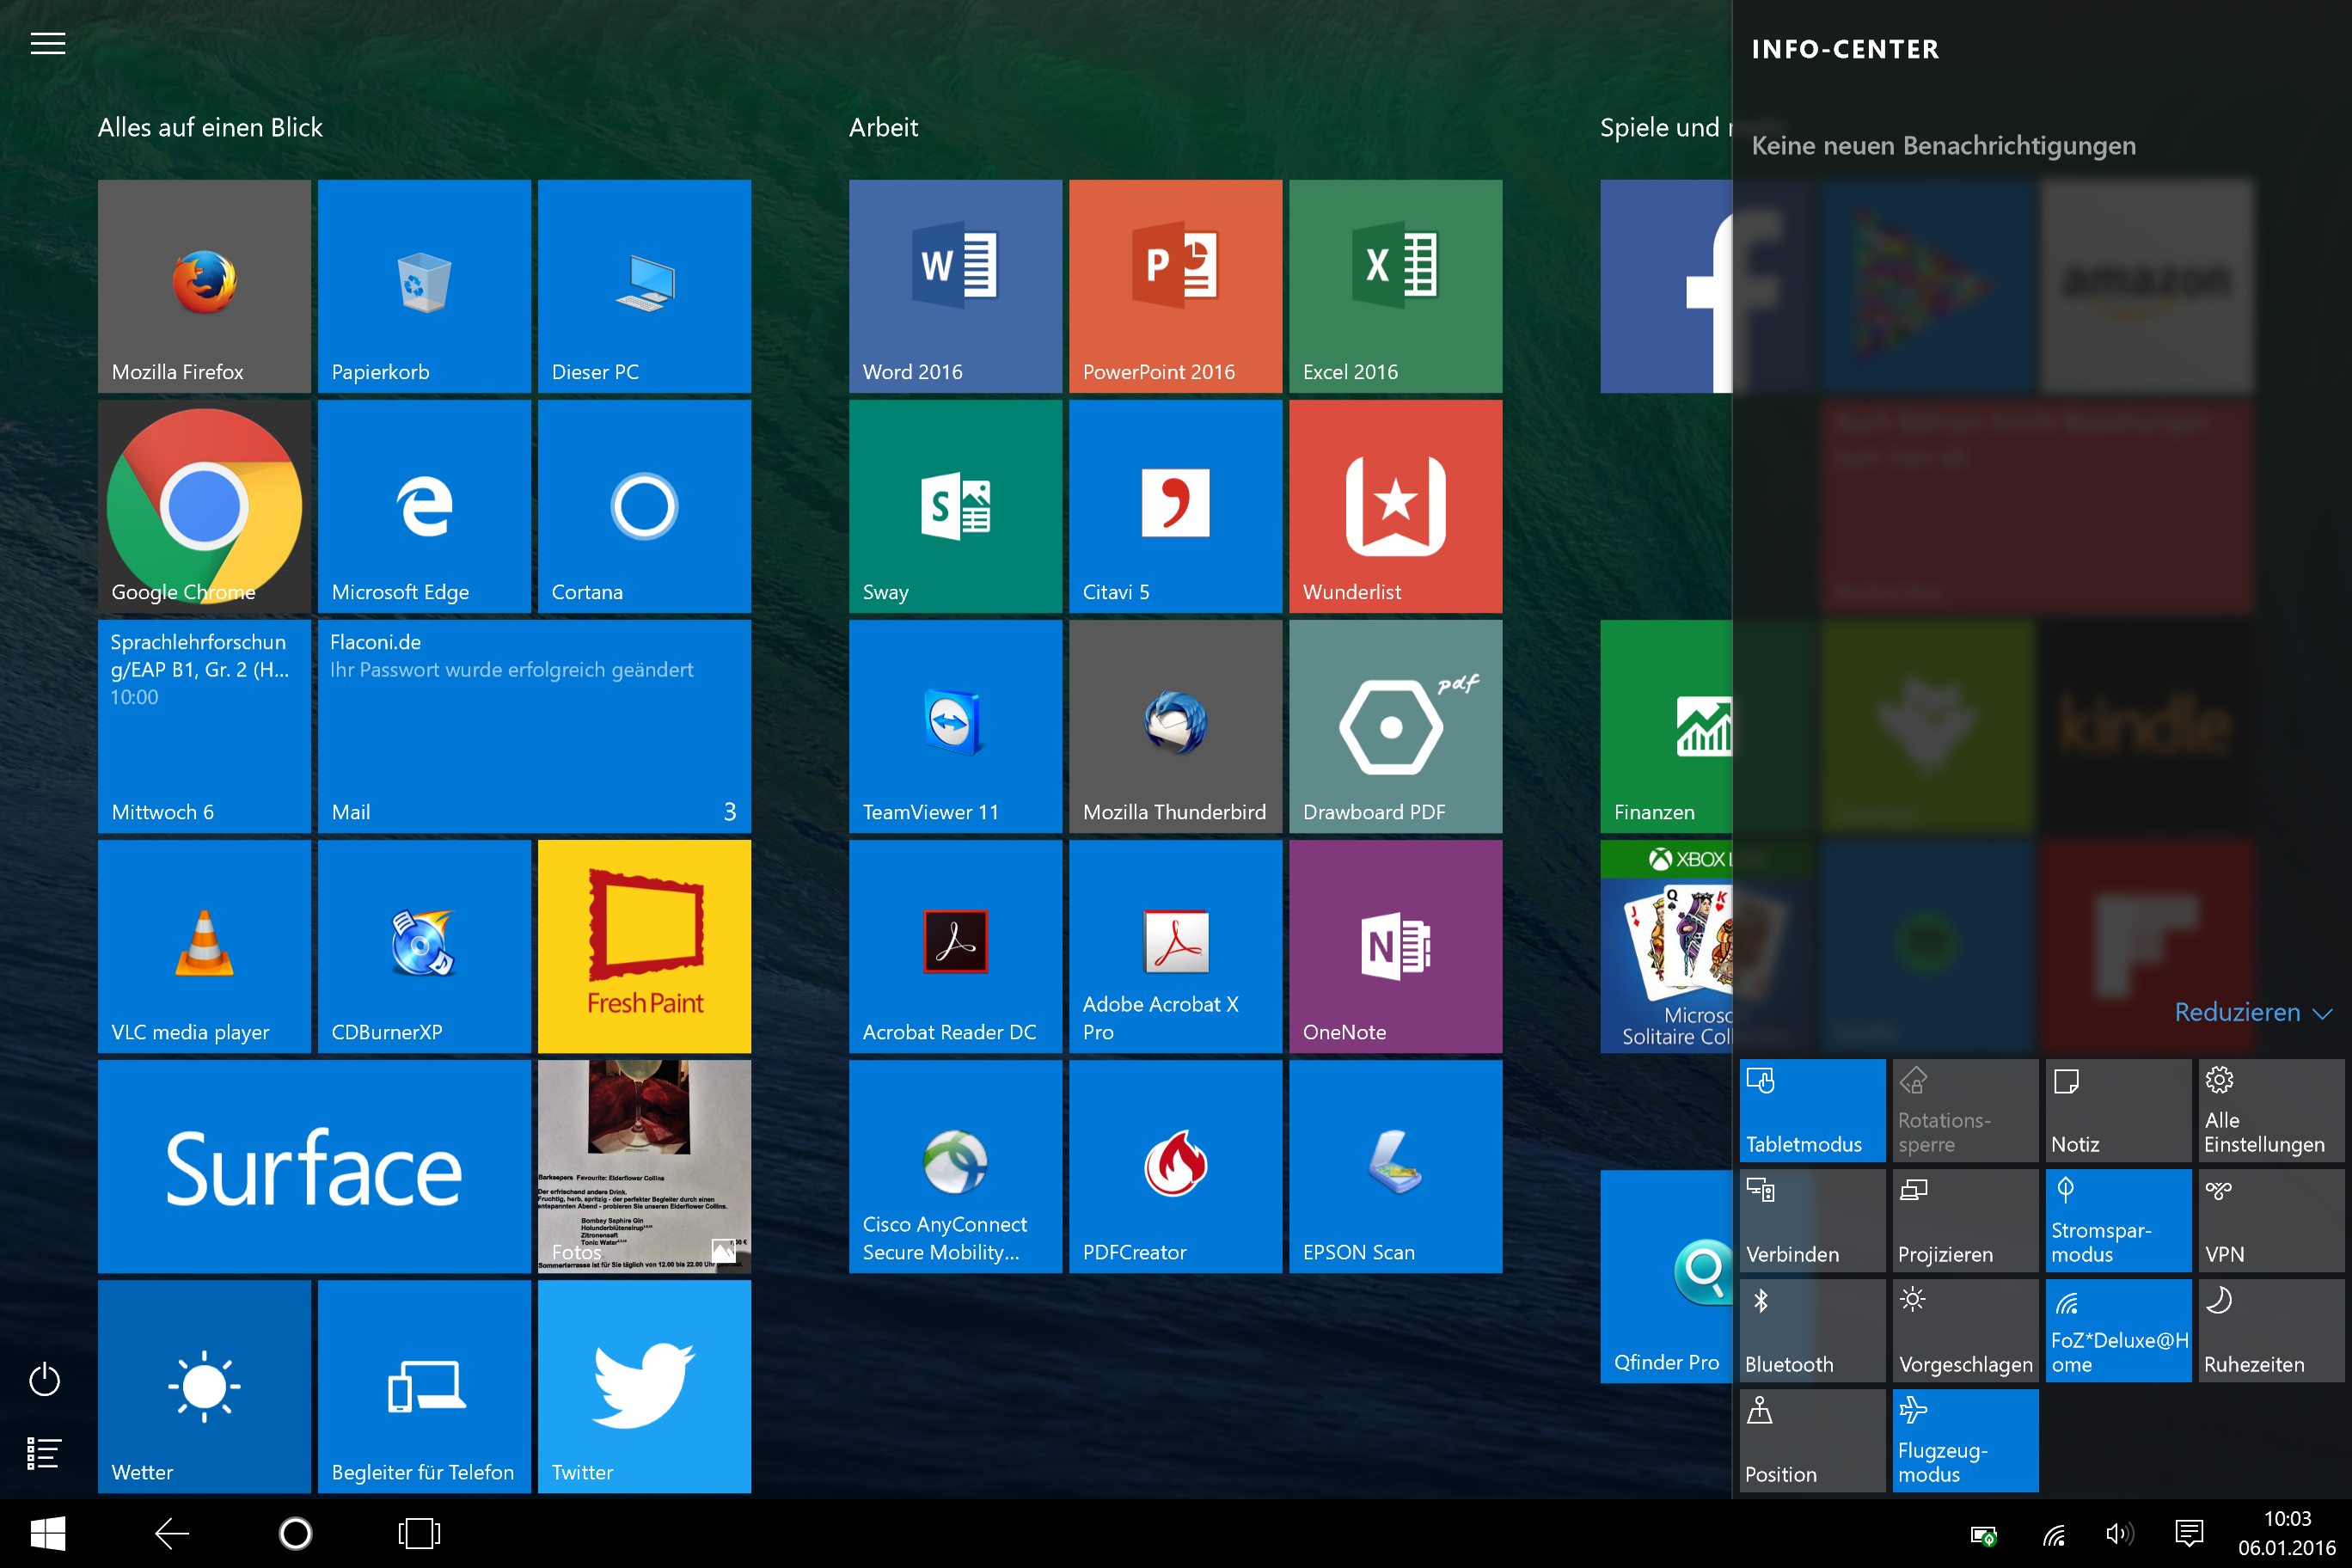Open the power options menu
Image resolution: width=2352 pixels, height=1568 pixels.
[x=44, y=1380]
